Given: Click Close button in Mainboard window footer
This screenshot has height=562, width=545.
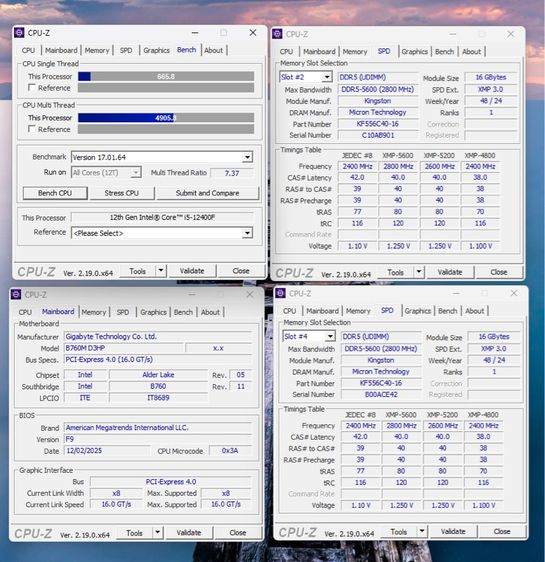Looking at the screenshot, I should (238, 533).
